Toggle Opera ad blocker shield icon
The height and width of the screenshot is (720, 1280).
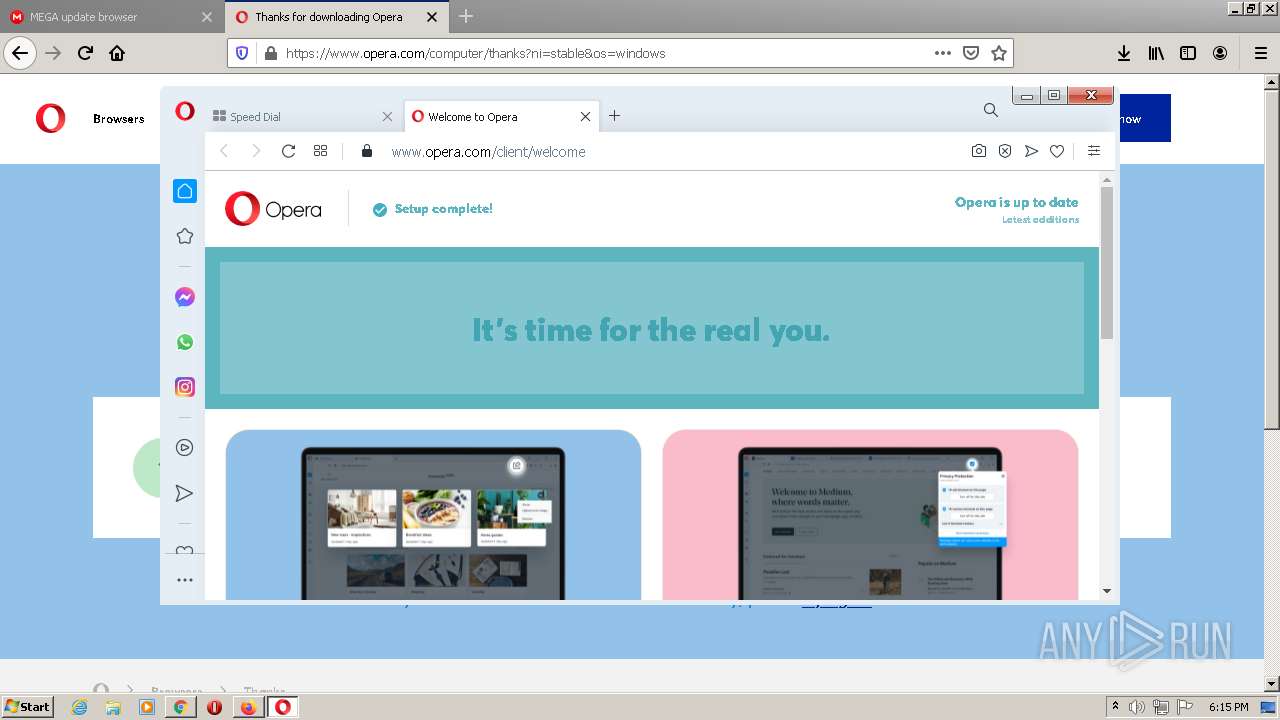1005,151
